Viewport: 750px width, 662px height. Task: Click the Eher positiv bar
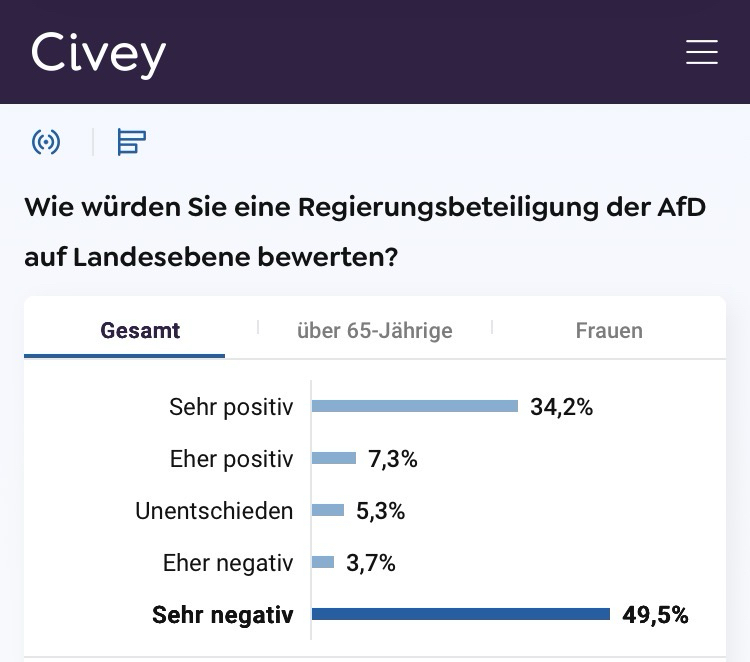coord(334,458)
